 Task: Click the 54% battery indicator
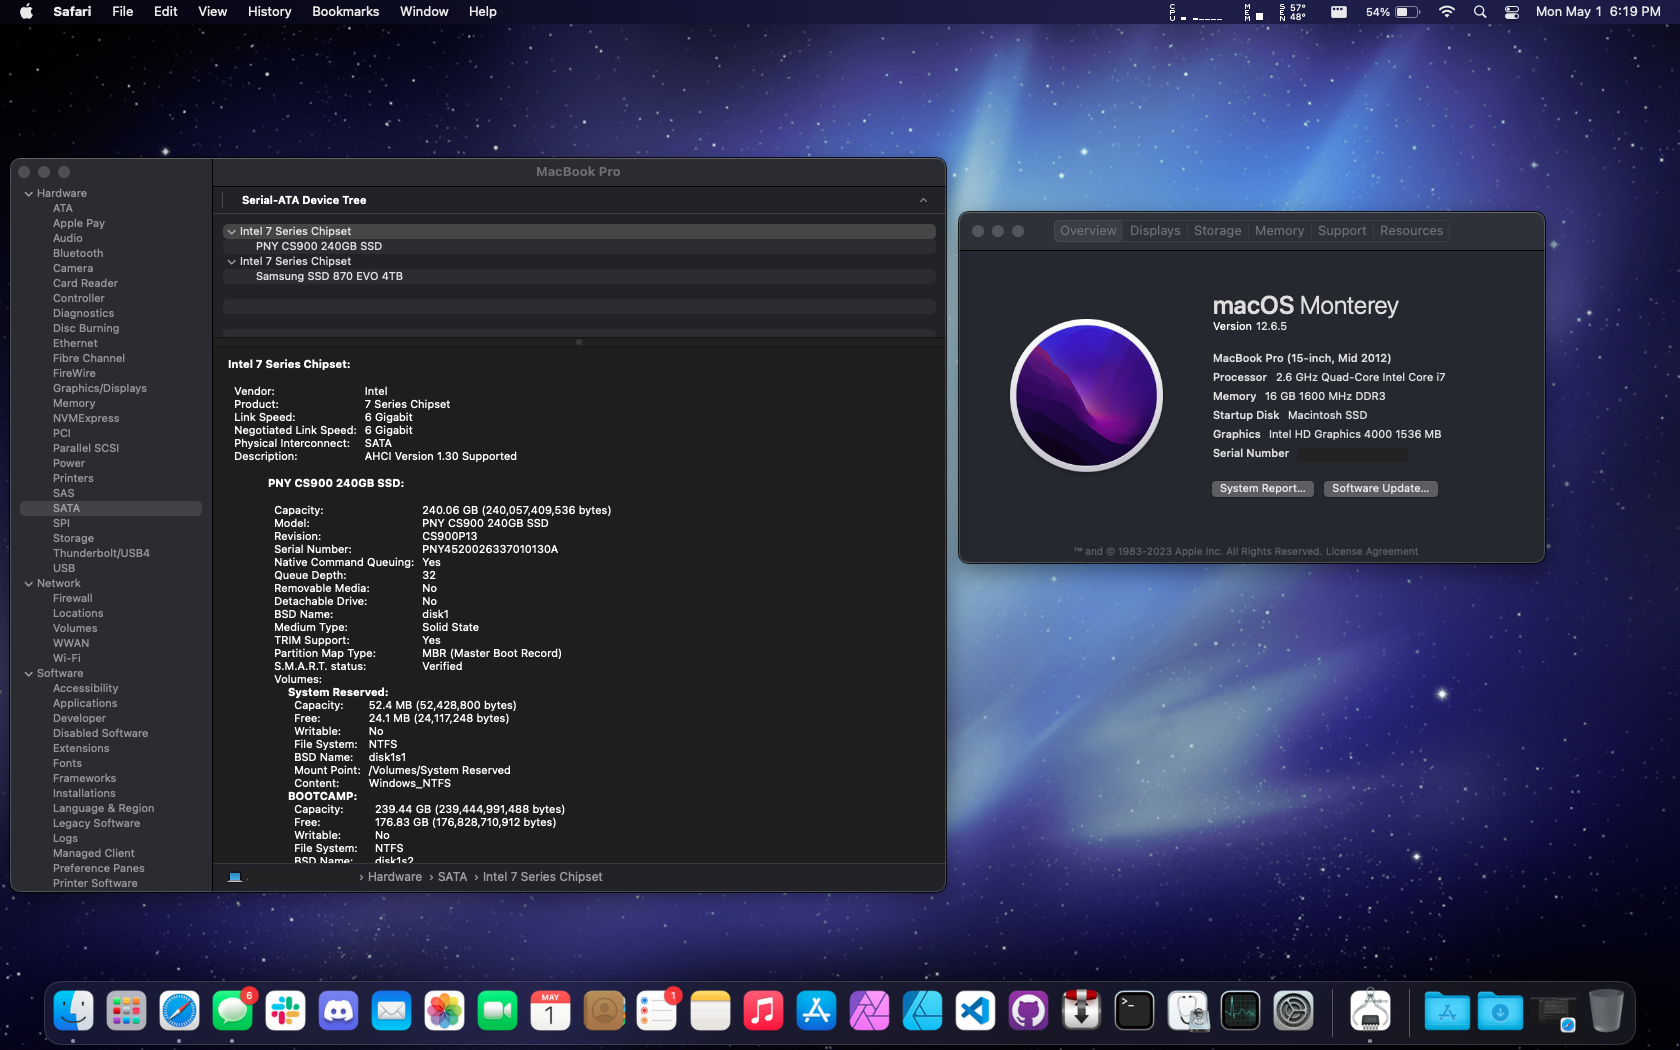1392,12
